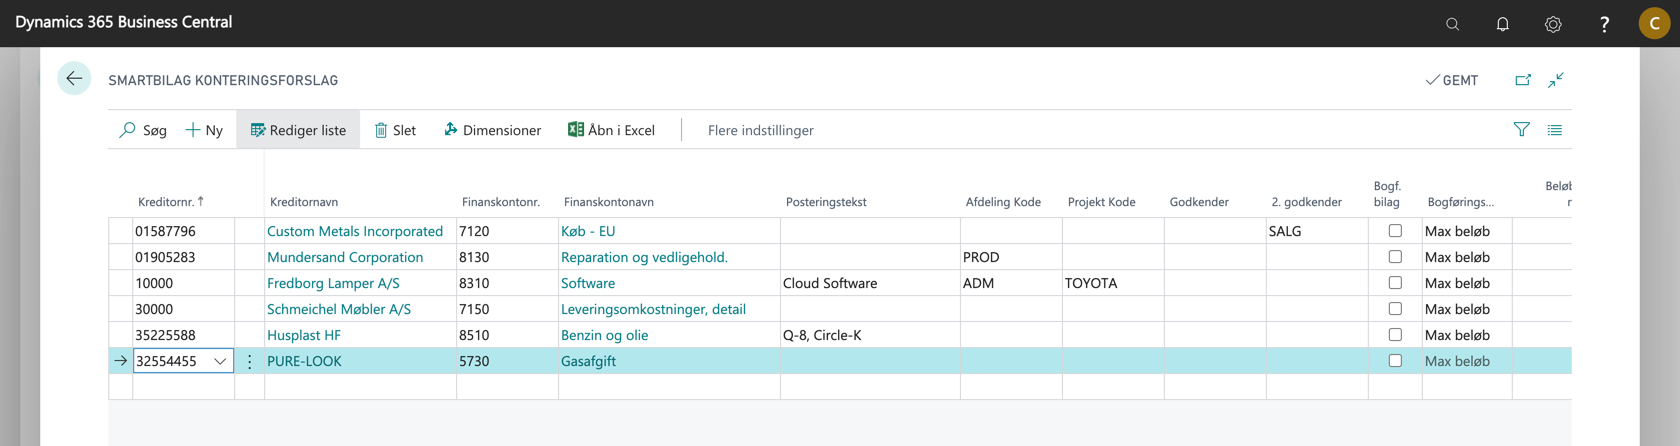Expand Kreditornr. dropdown for 32554455
Screen dimensions: 1680x446
pos(220,361)
